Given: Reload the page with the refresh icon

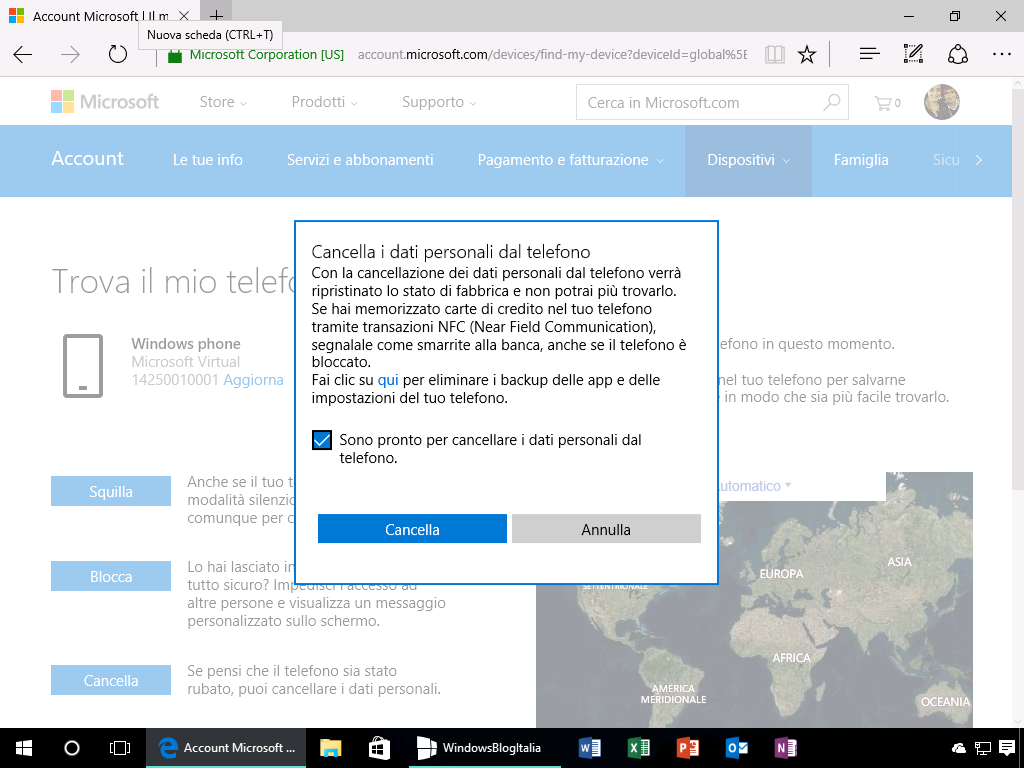Looking at the screenshot, I should click(x=118, y=54).
